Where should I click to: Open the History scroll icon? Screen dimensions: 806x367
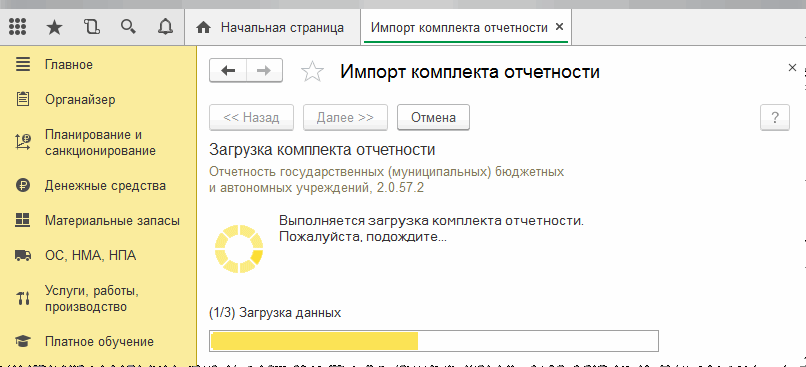[x=91, y=27]
